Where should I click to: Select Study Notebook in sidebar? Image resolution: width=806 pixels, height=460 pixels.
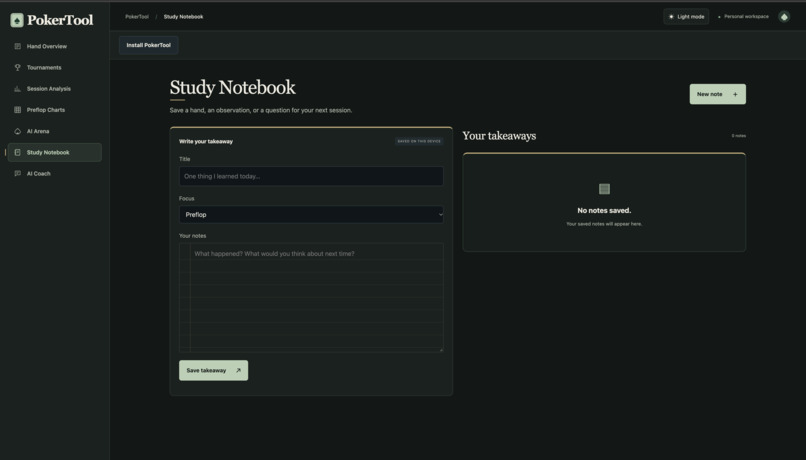pyautogui.click(x=54, y=152)
